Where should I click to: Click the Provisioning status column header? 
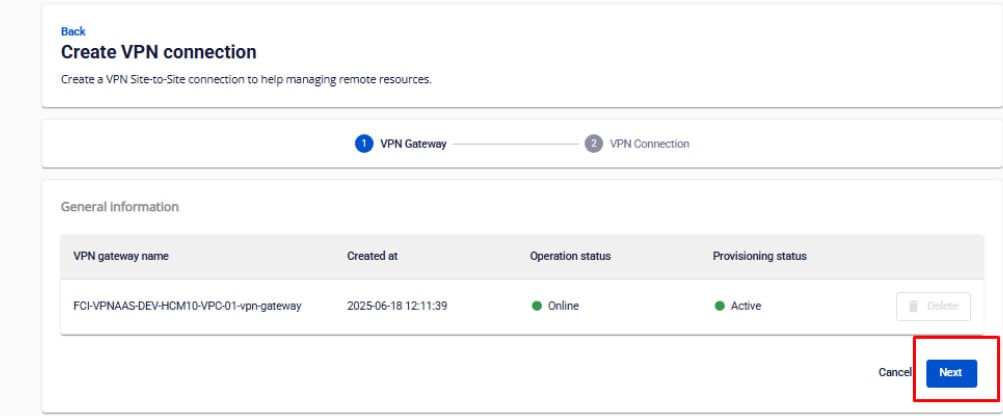[759, 256]
